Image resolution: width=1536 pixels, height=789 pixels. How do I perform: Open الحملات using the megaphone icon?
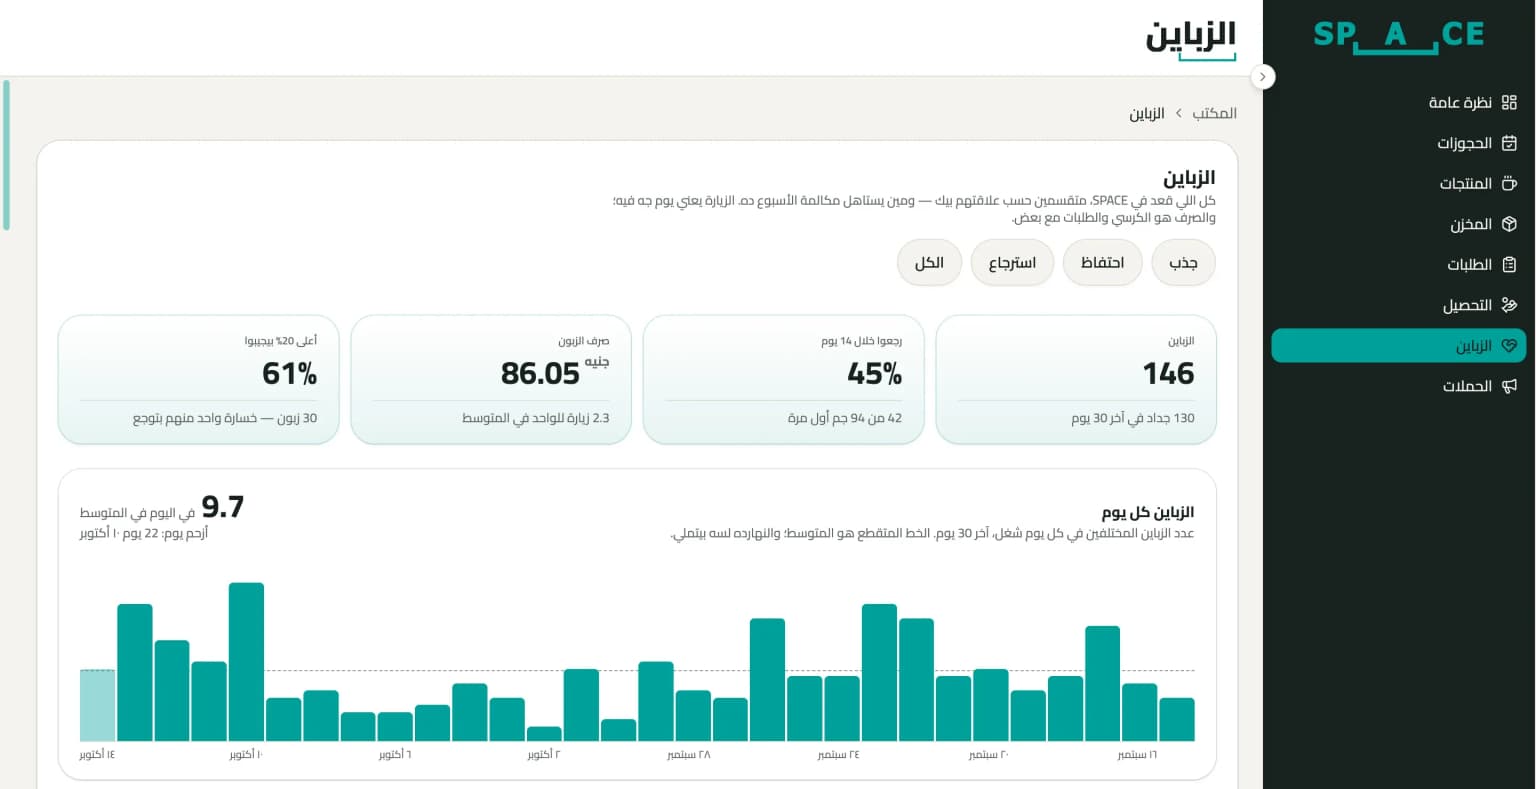tap(1509, 386)
